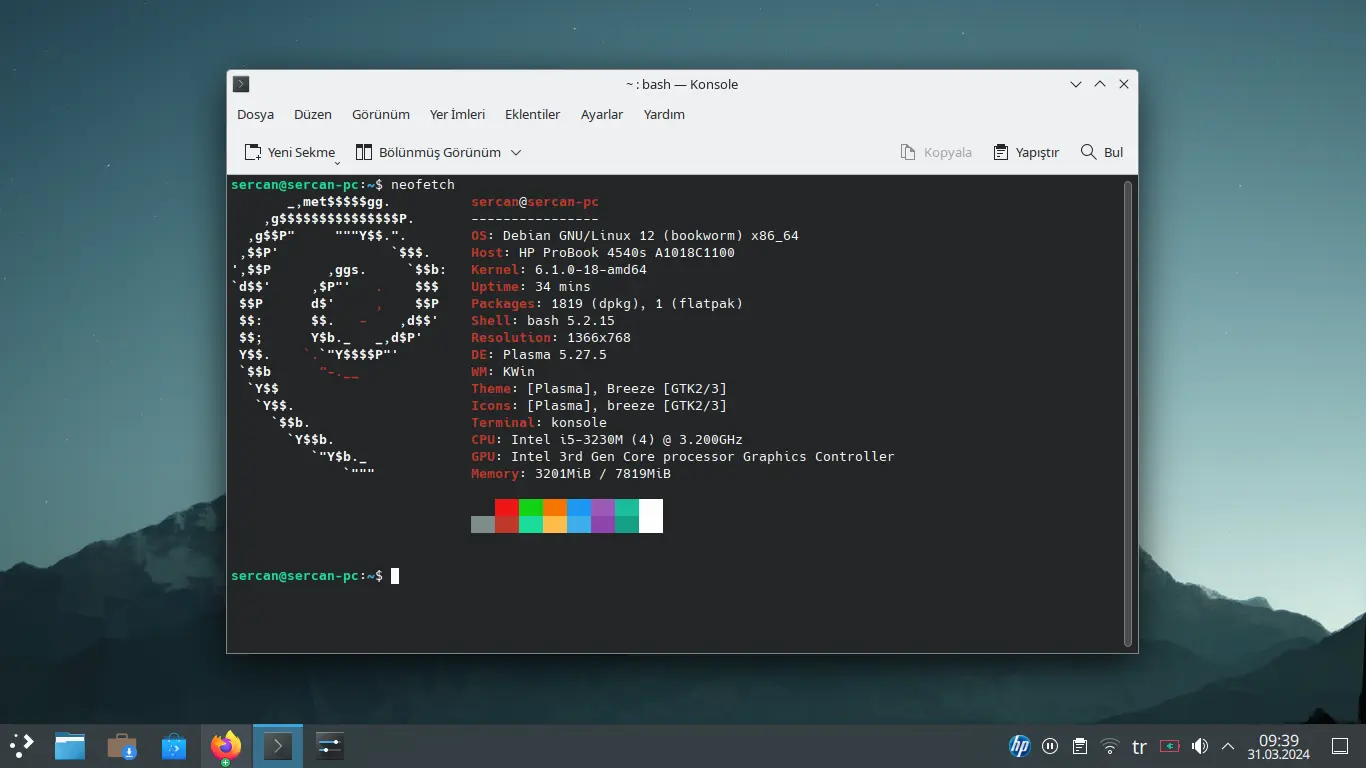Click the Terminal konsole line
The height and width of the screenshot is (768, 1366).
click(539, 423)
